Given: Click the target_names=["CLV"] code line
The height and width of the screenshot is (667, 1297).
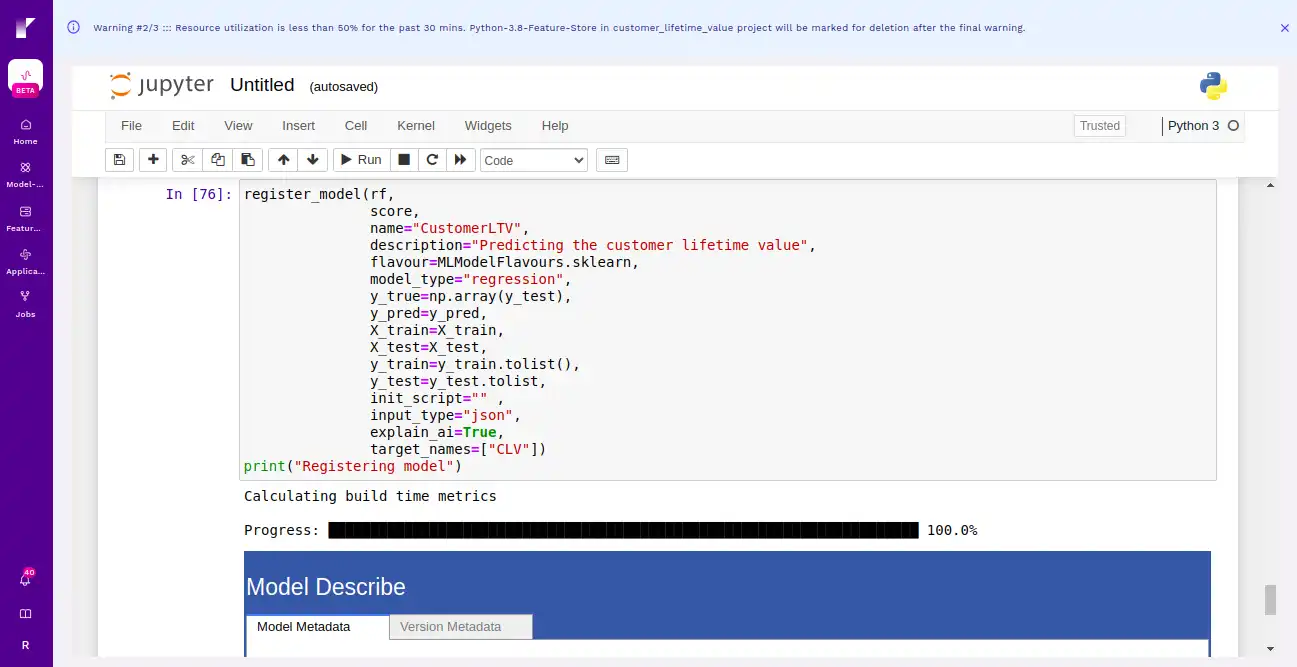Looking at the screenshot, I should (x=458, y=449).
